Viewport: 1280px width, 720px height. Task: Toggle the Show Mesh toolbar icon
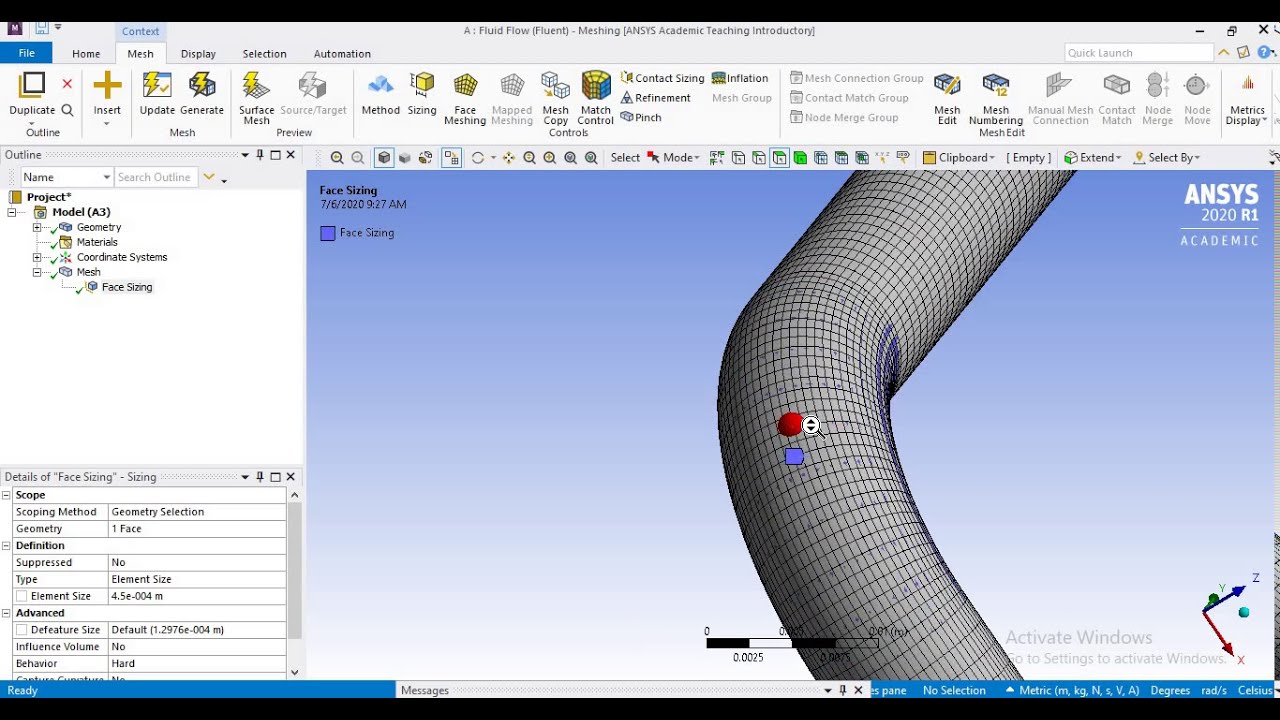[452, 158]
